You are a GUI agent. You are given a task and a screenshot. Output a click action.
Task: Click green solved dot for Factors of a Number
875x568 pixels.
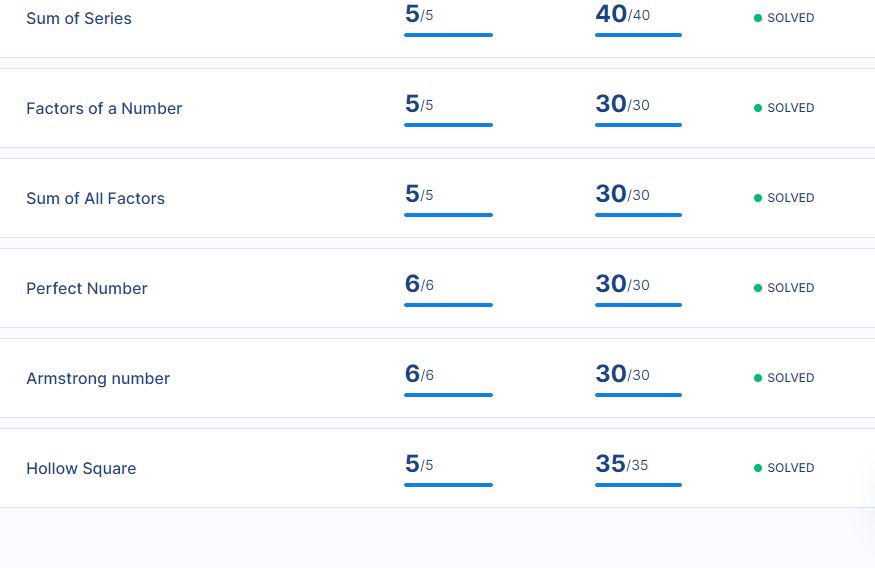758,108
